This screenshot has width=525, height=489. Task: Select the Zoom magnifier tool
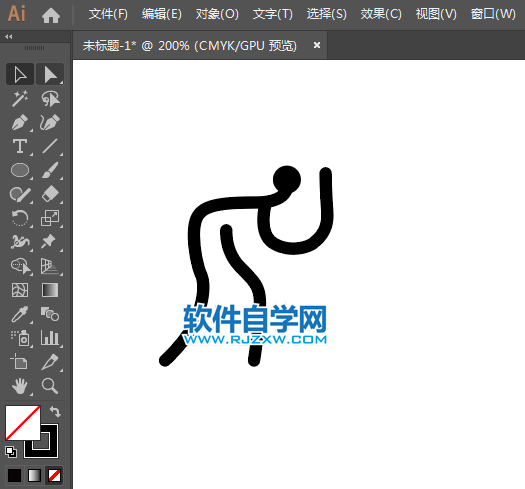[x=50, y=386]
